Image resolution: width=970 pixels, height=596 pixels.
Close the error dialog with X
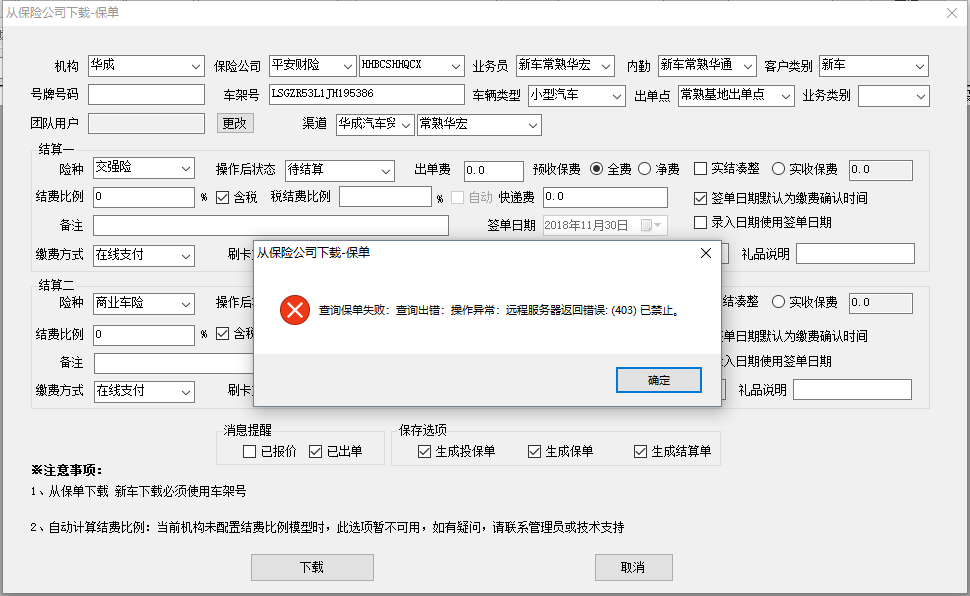pyautogui.click(x=706, y=253)
